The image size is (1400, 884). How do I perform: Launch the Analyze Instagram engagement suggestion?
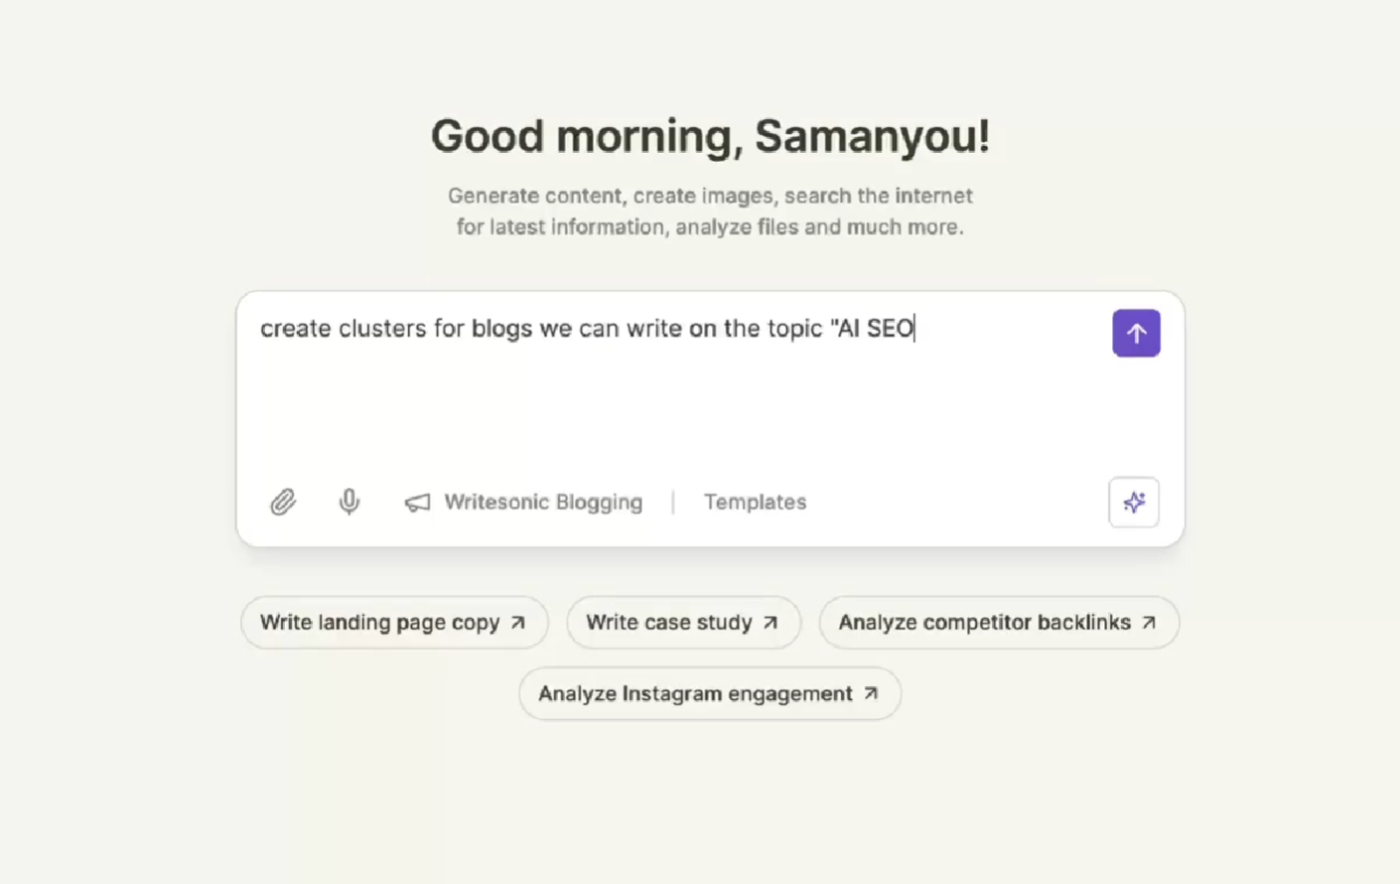pyautogui.click(x=695, y=694)
